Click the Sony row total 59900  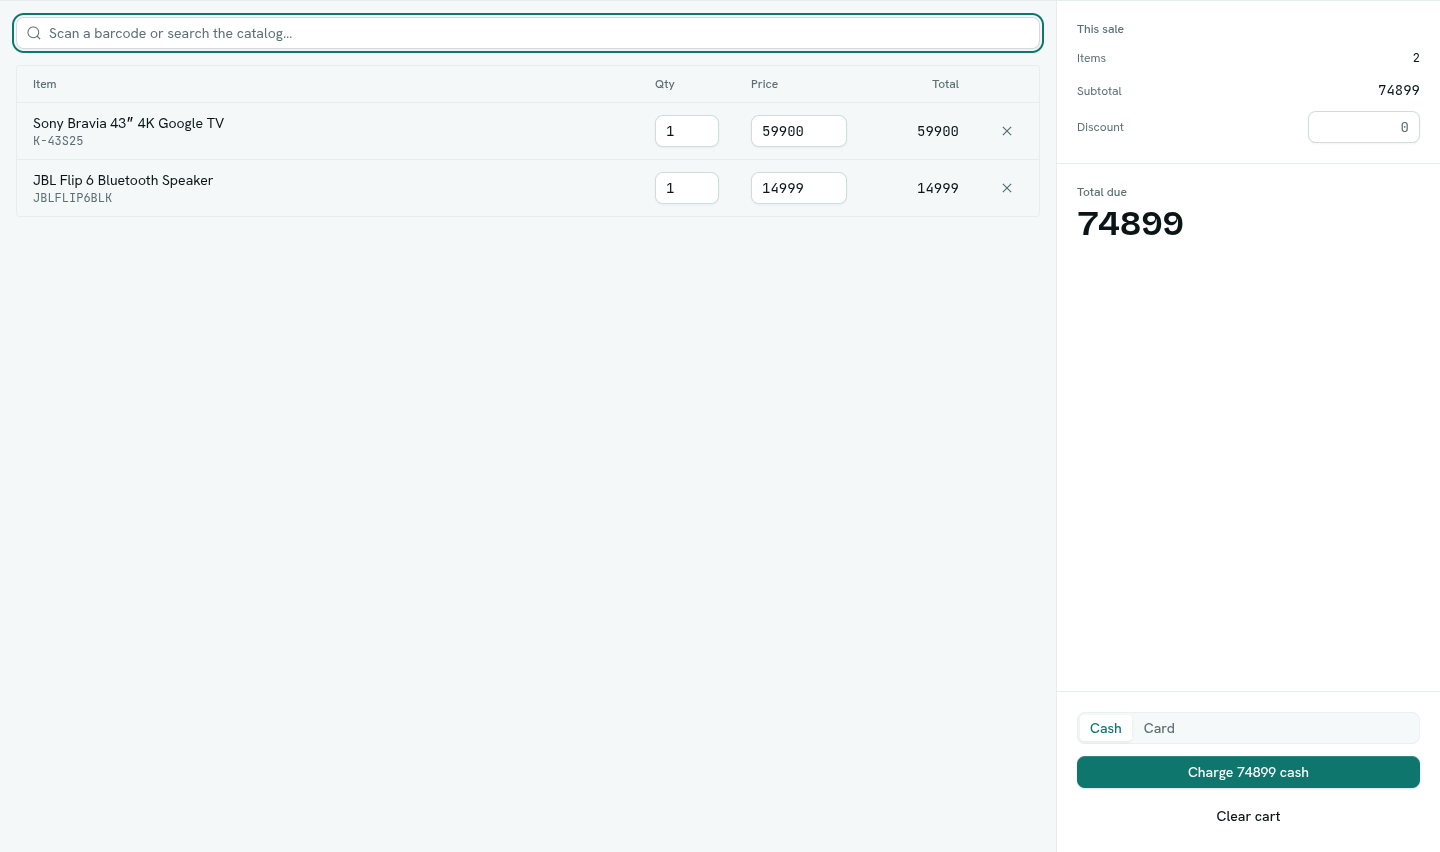tap(938, 131)
